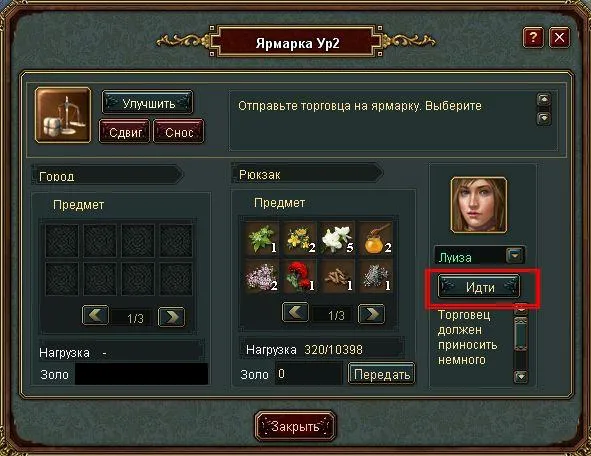The height and width of the screenshot is (456, 591).
Task: Advance to next city items page
Action: pos(171,317)
